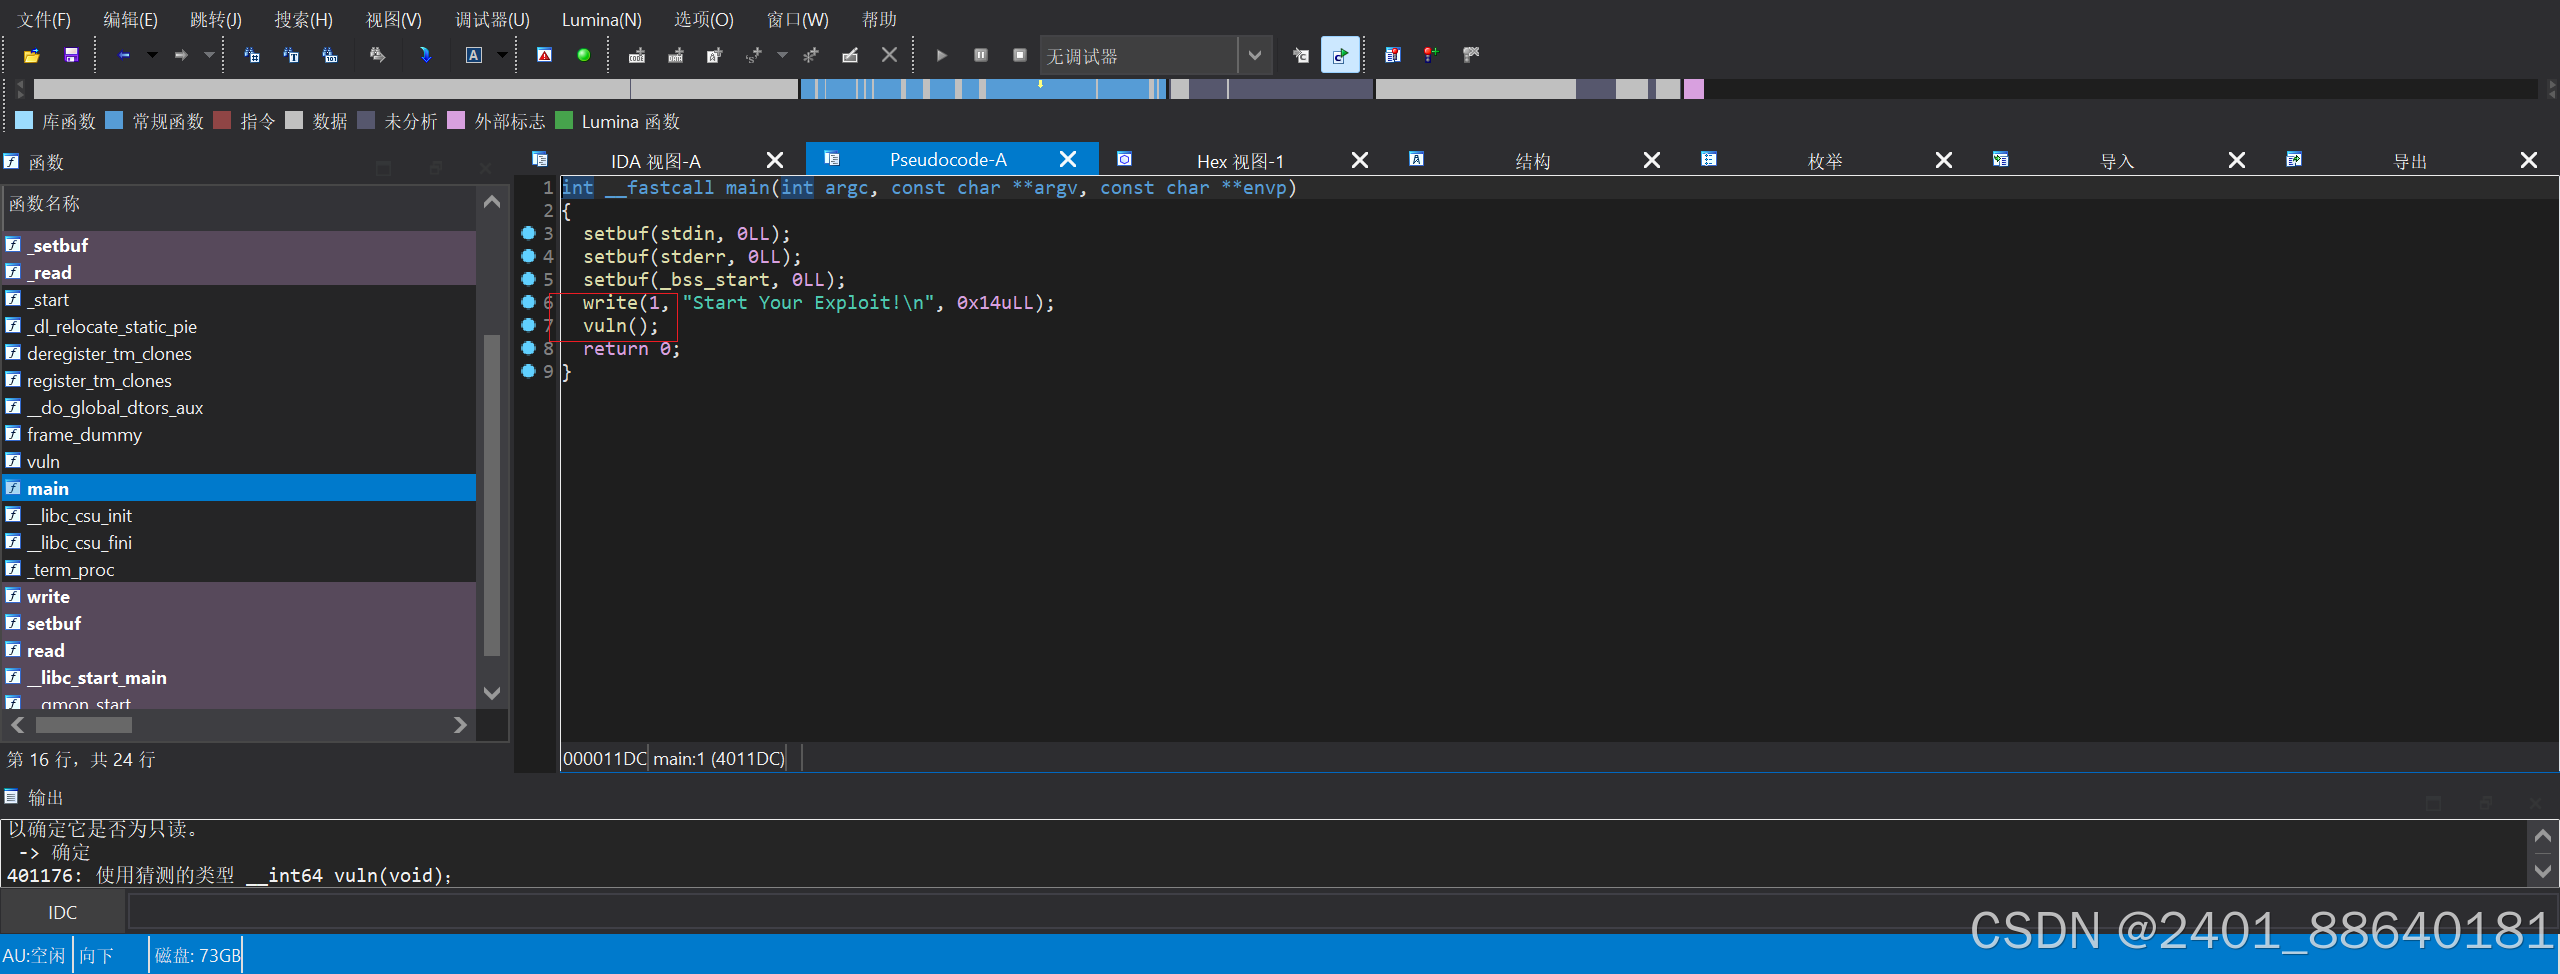This screenshot has width=2560, height=974.
Task: Open the back-navigation history dropdown arrow
Action: click(x=152, y=56)
